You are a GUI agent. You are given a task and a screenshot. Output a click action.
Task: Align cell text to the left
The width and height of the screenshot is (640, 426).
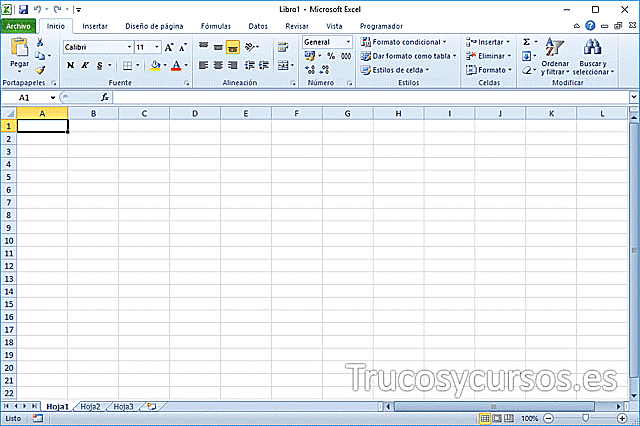[x=203, y=65]
